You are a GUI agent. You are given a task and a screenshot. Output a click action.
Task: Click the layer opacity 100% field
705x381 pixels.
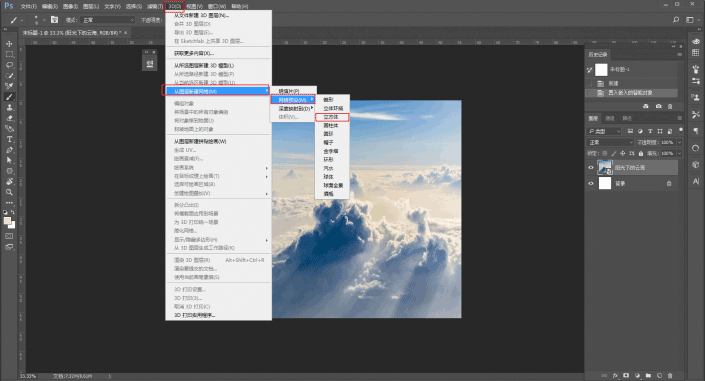click(668, 142)
